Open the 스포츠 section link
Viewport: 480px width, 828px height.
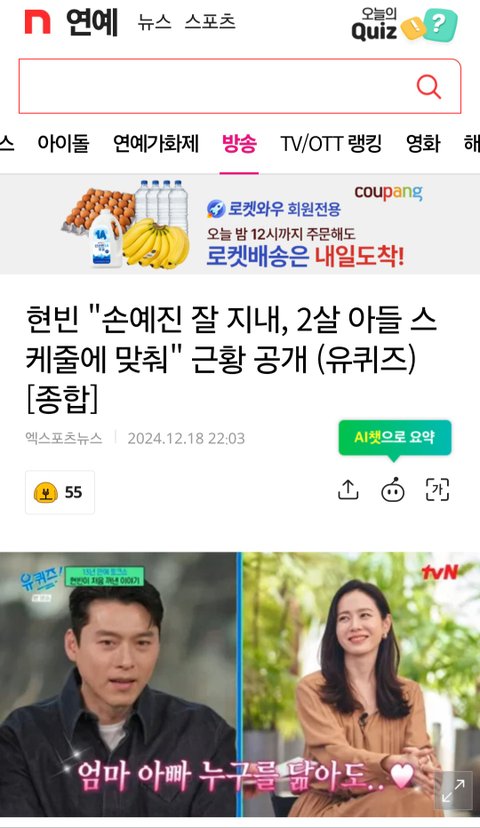[x=210, y=22]
